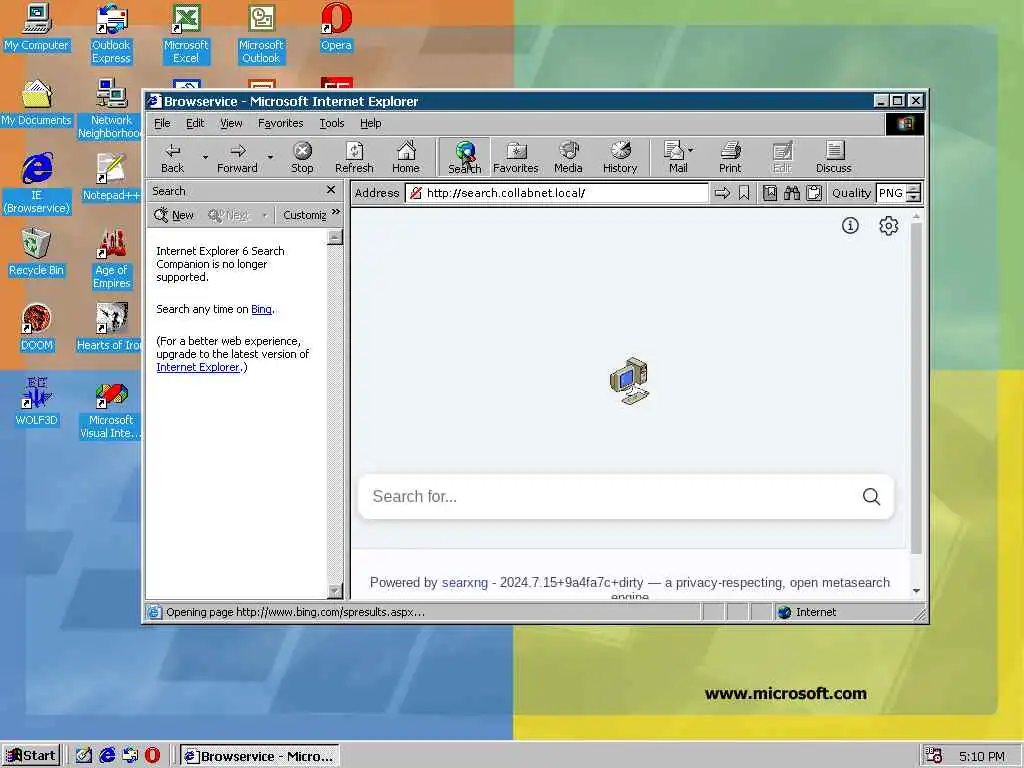Image resolution: width=1024 pixels, height=768 pixels.
Task: Open the Tools menu
Action: [332, 123]
